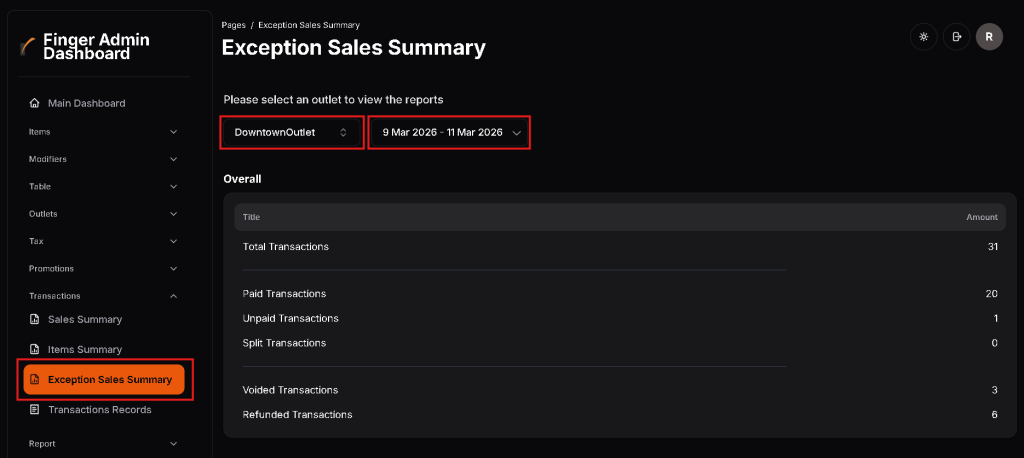Expand the Outlets sidebar section
1024x458 pixels.
[103, 214]
